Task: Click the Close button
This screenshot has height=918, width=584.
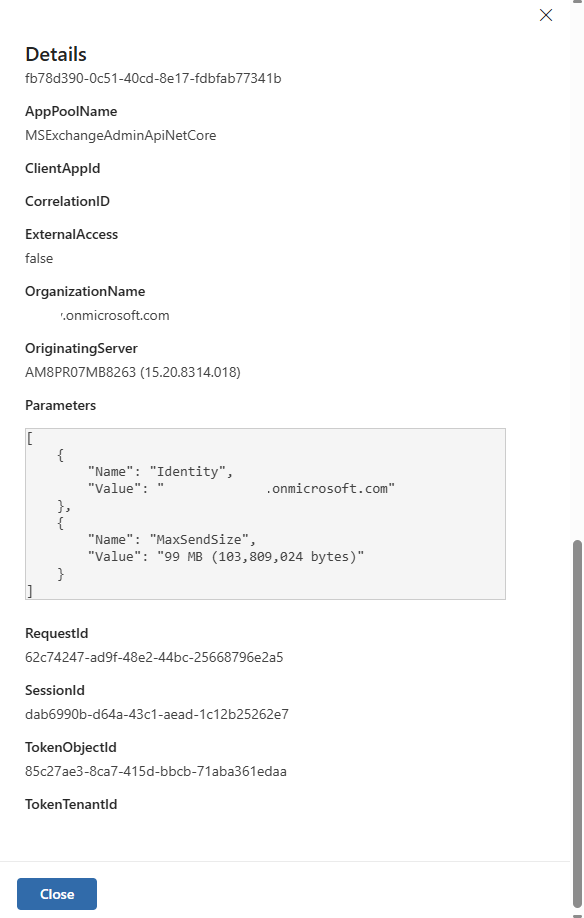Action: (x=57, y=893)
